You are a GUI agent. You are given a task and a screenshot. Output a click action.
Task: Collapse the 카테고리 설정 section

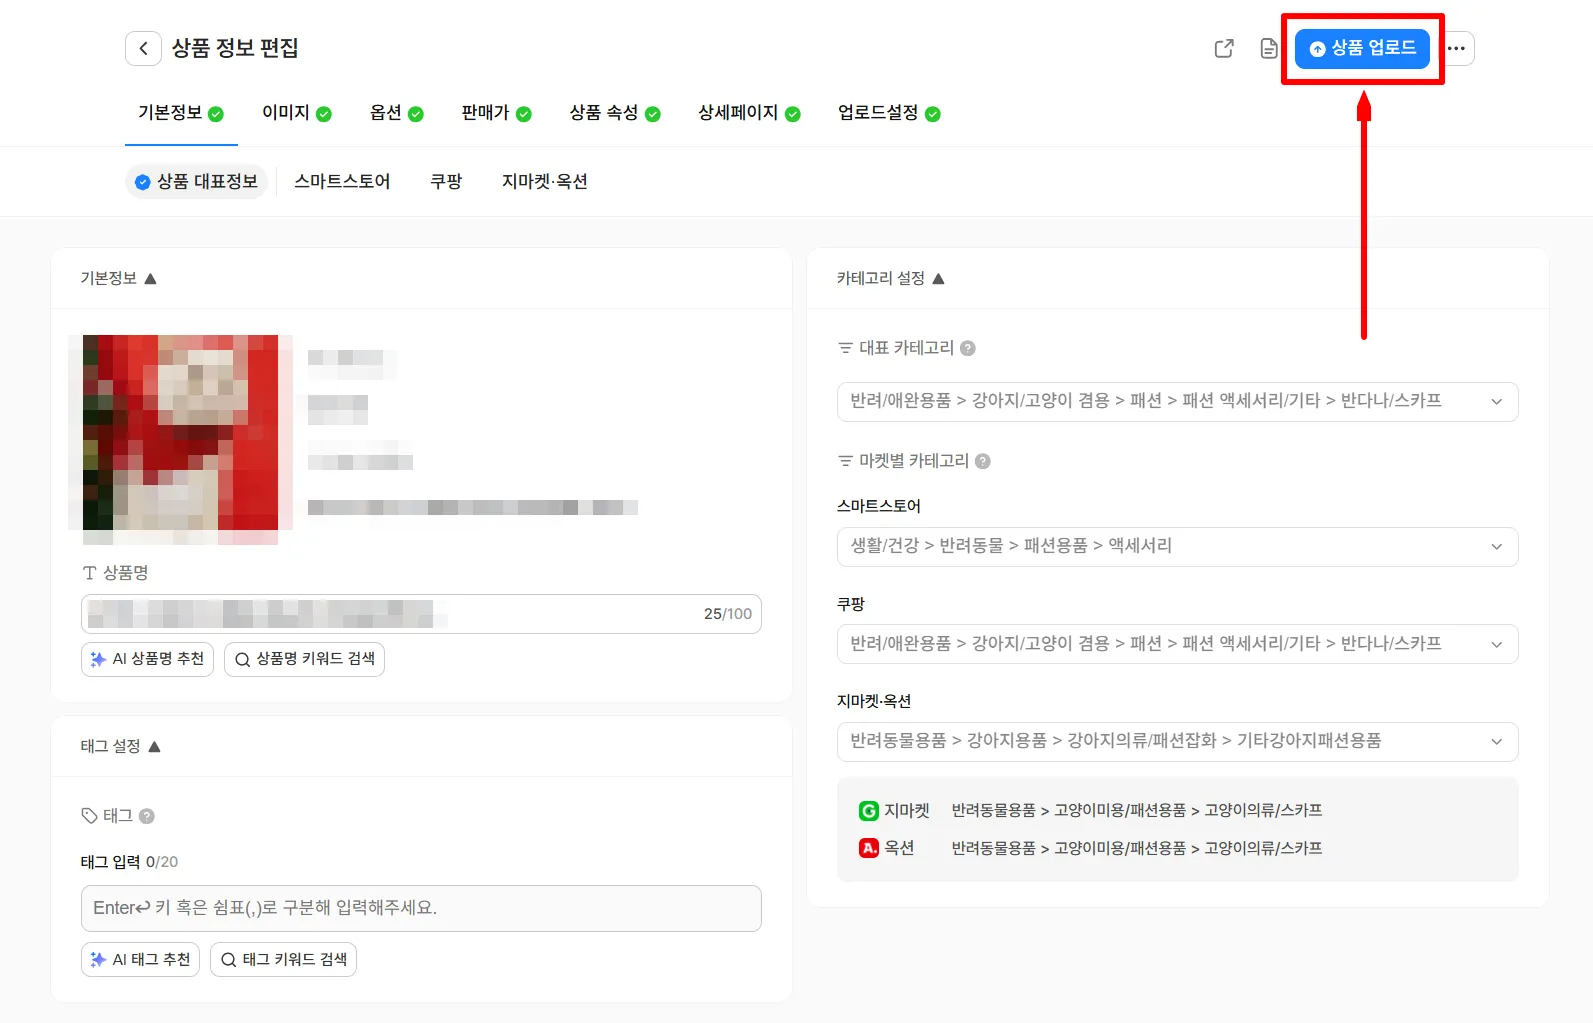938,279
